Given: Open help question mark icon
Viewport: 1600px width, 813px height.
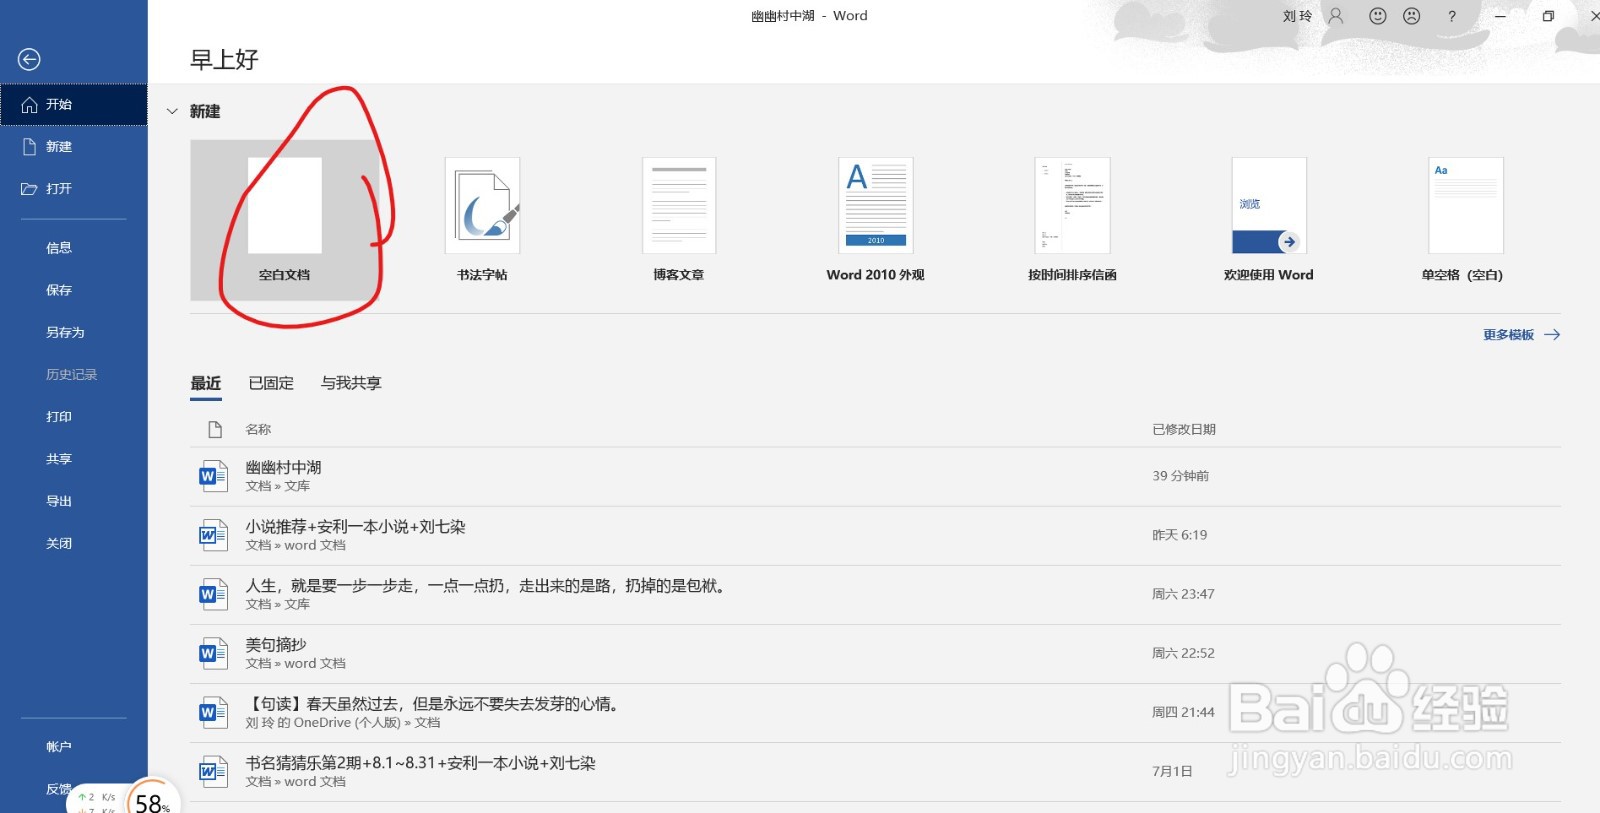Looking at the screenshot, I should [x=1452, y=16].
